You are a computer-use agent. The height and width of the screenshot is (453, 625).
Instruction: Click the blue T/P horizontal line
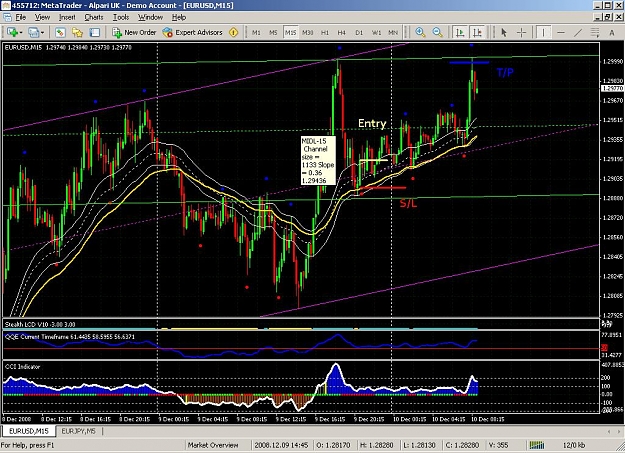coord(469,63)
